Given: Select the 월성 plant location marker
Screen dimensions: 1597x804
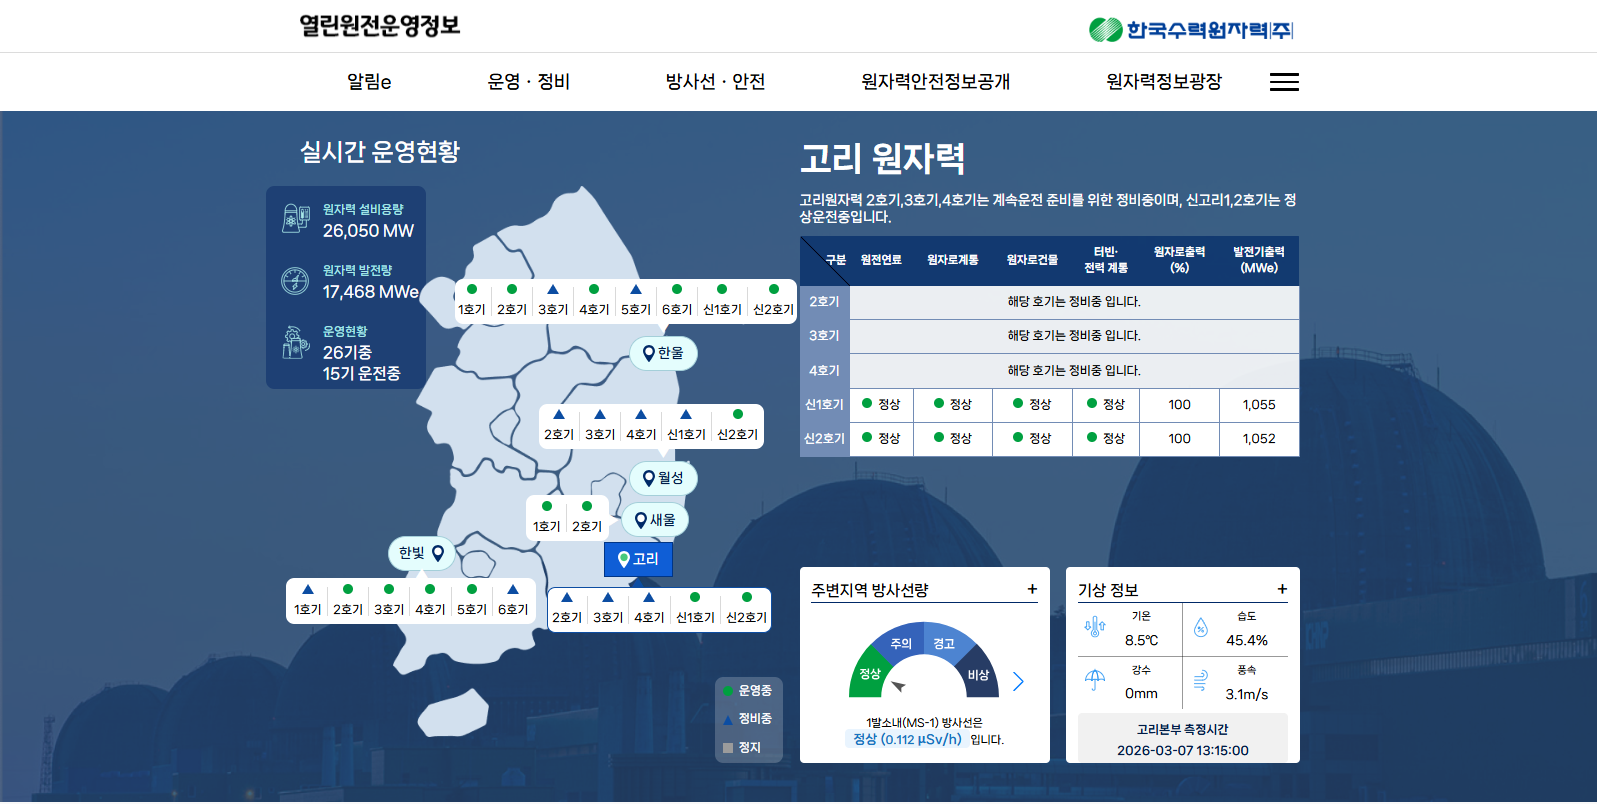Looking at the screenshot, I should pos(663,478).
